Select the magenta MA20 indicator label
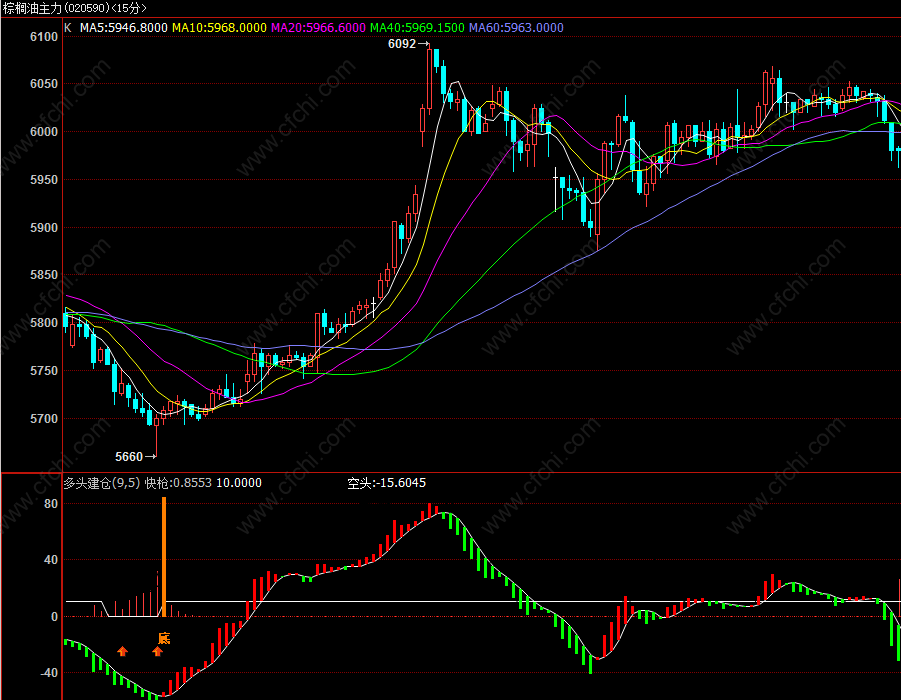The image size is (901, 700). [318, 28]
